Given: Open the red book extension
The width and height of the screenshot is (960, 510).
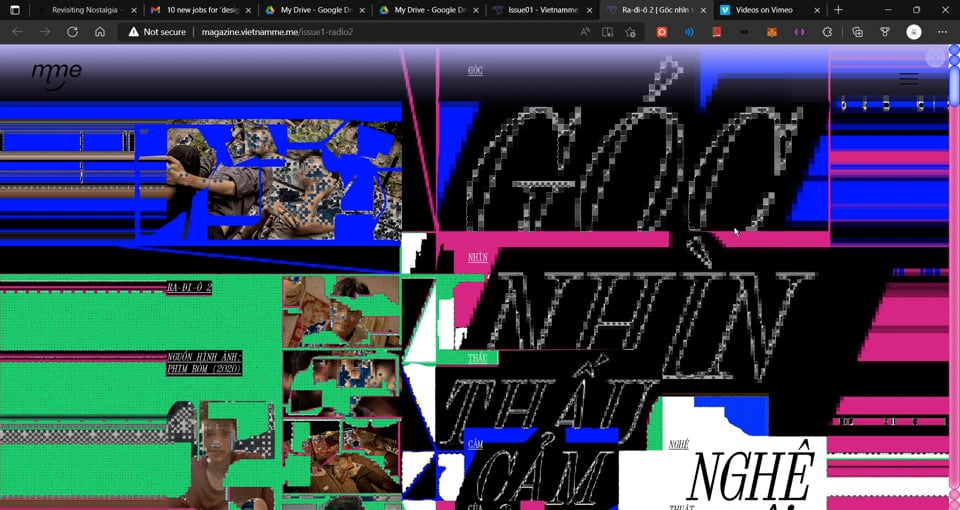Looking at the screenshot, I should point(716,32).
